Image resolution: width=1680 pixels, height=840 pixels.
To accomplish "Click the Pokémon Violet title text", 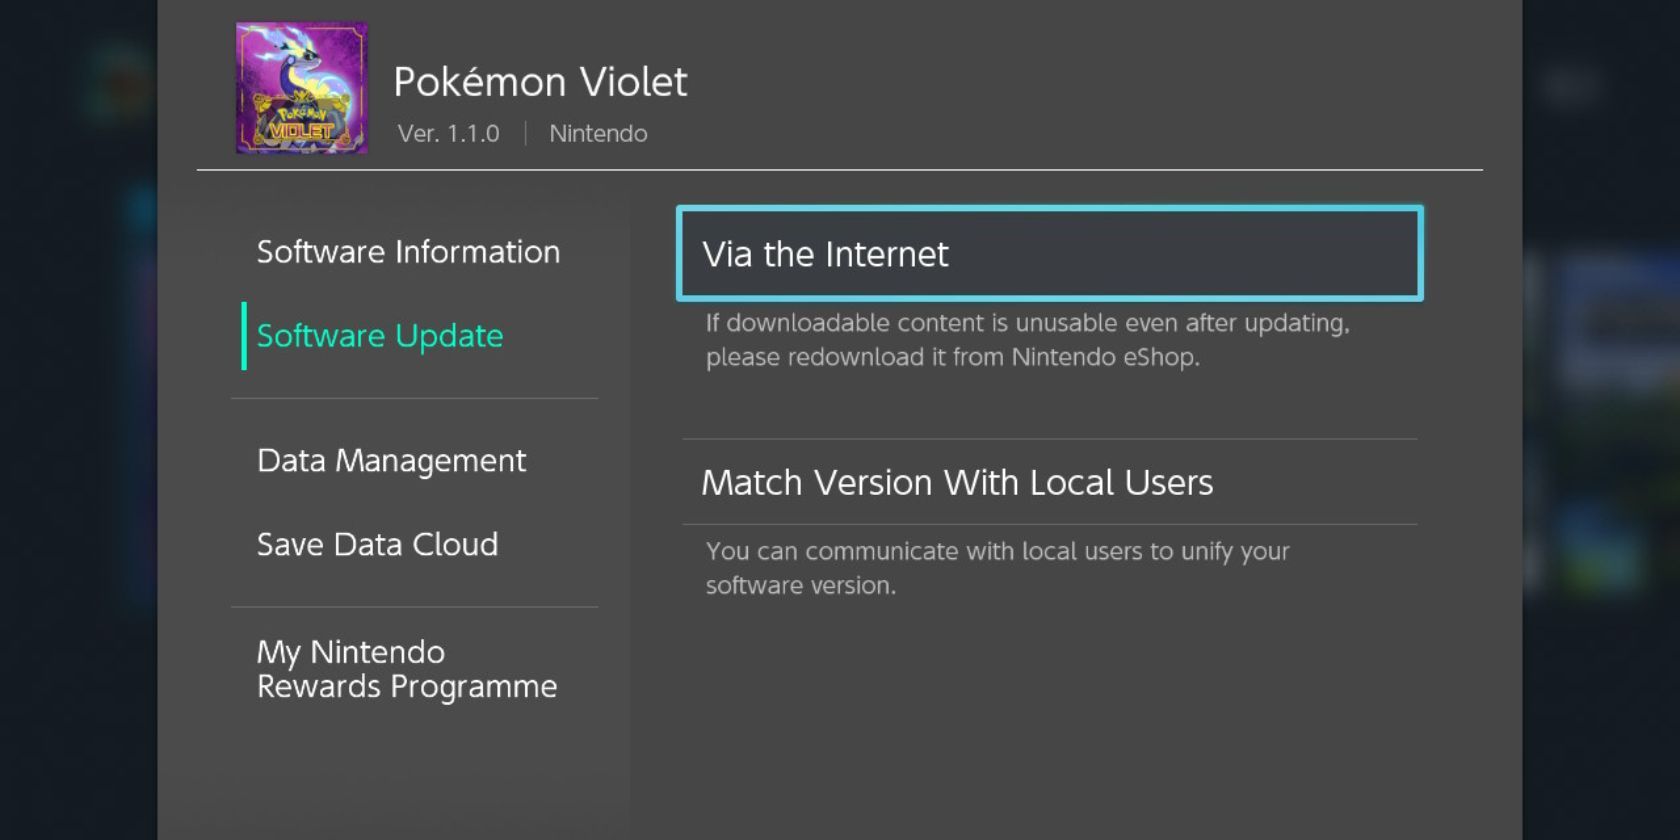I will (x=540, y=82).
